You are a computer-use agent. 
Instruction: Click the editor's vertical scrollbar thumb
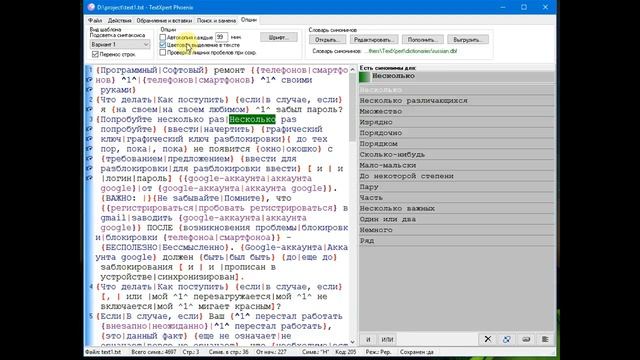pos(353,108)
